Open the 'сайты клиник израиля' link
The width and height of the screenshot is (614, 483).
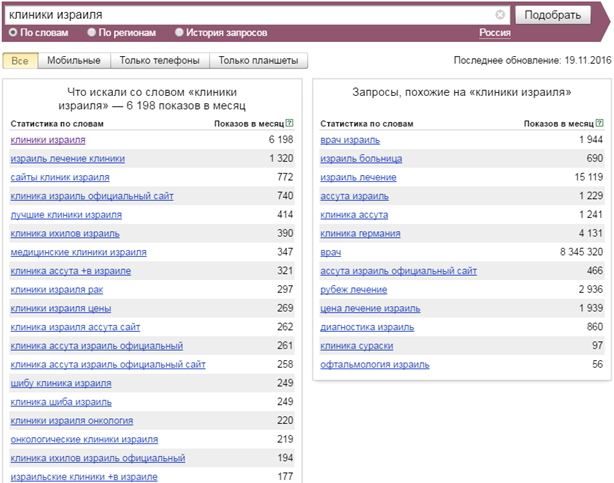(60, 177)
